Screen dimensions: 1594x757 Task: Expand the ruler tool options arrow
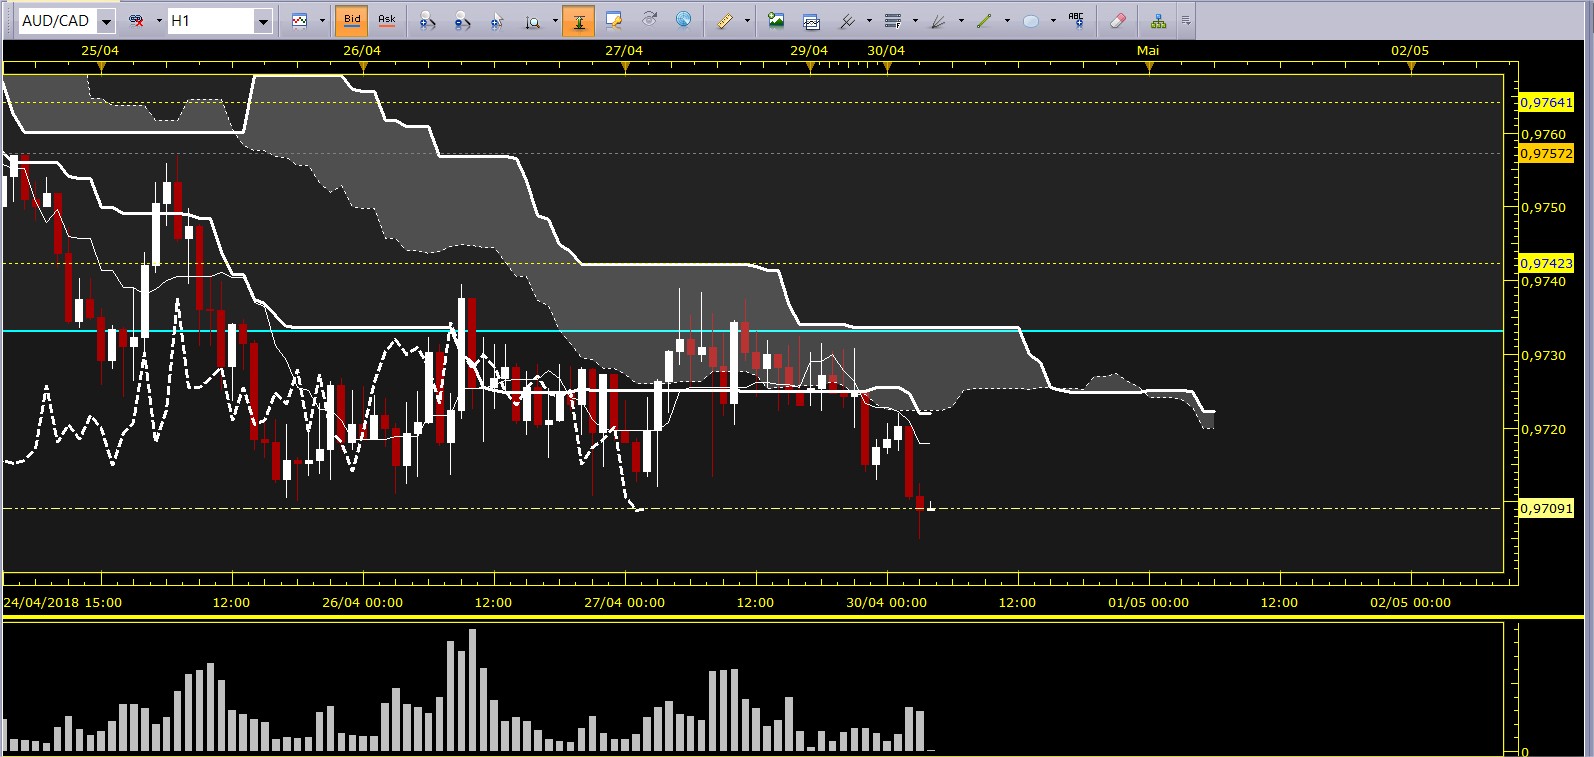click(747, 21)
